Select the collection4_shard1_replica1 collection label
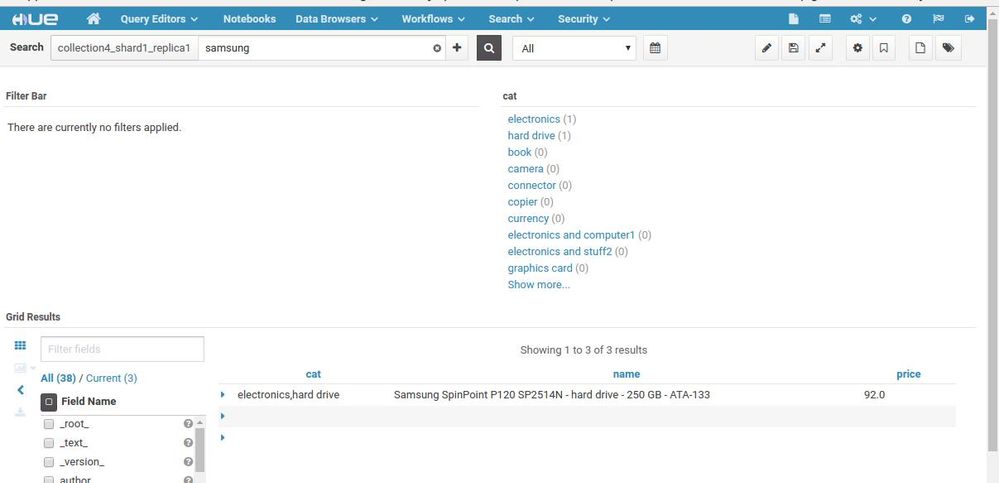The height and width of the screenshot is (483, 999). point(124,48)
